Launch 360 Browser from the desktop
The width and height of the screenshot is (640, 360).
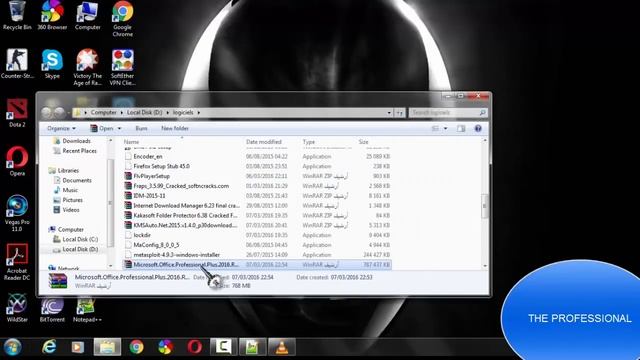click(52, 16)
